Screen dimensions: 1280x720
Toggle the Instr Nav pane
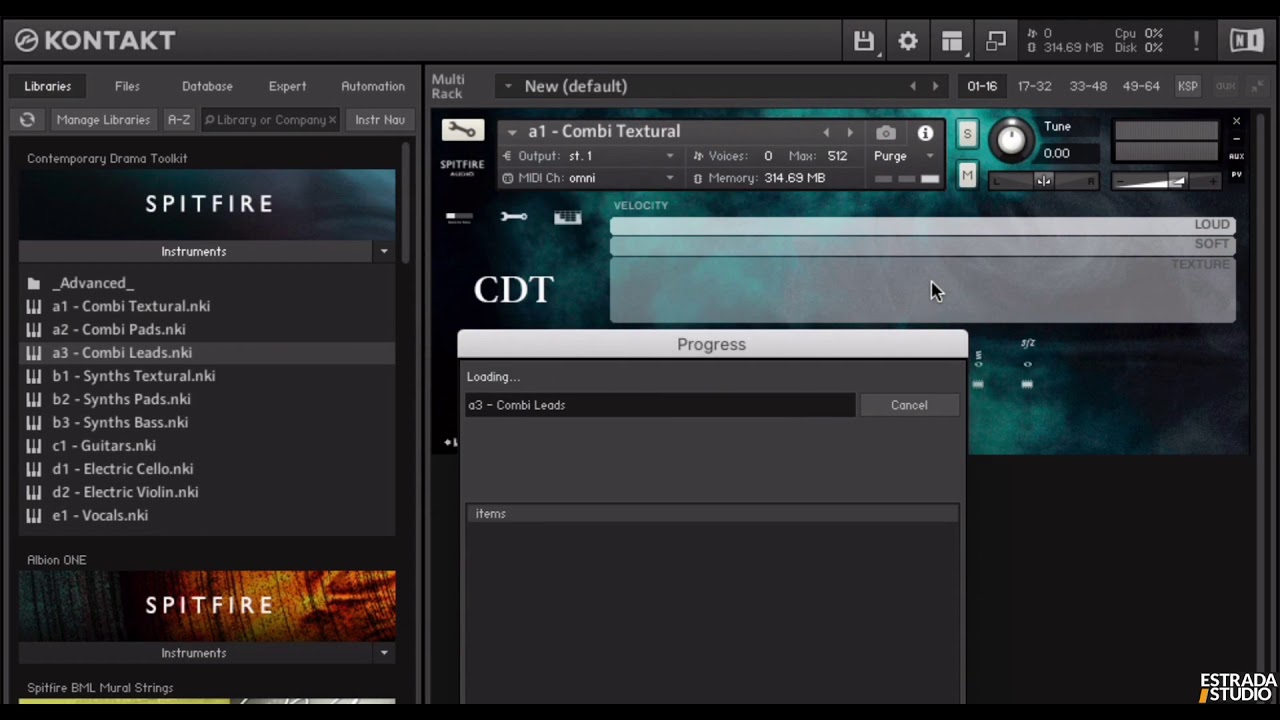click(380, 120)
